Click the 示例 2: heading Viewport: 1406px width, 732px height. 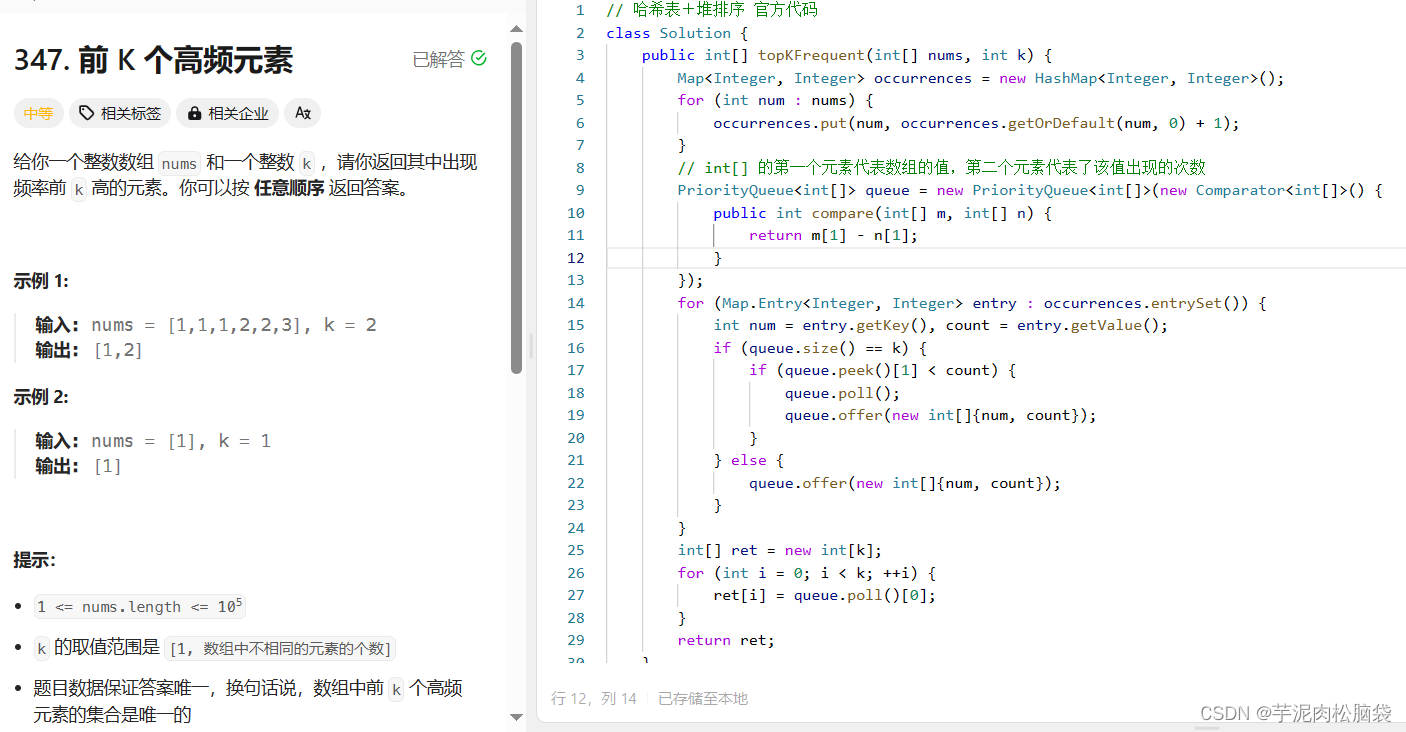(x=41, y=397)
